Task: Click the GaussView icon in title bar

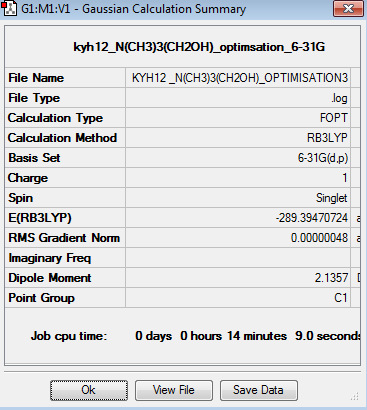Action: tap(9, 8)
